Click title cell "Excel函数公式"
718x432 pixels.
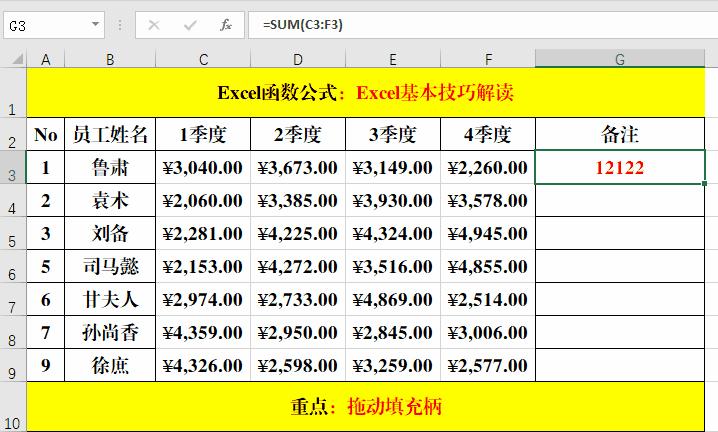click(365, 93)
